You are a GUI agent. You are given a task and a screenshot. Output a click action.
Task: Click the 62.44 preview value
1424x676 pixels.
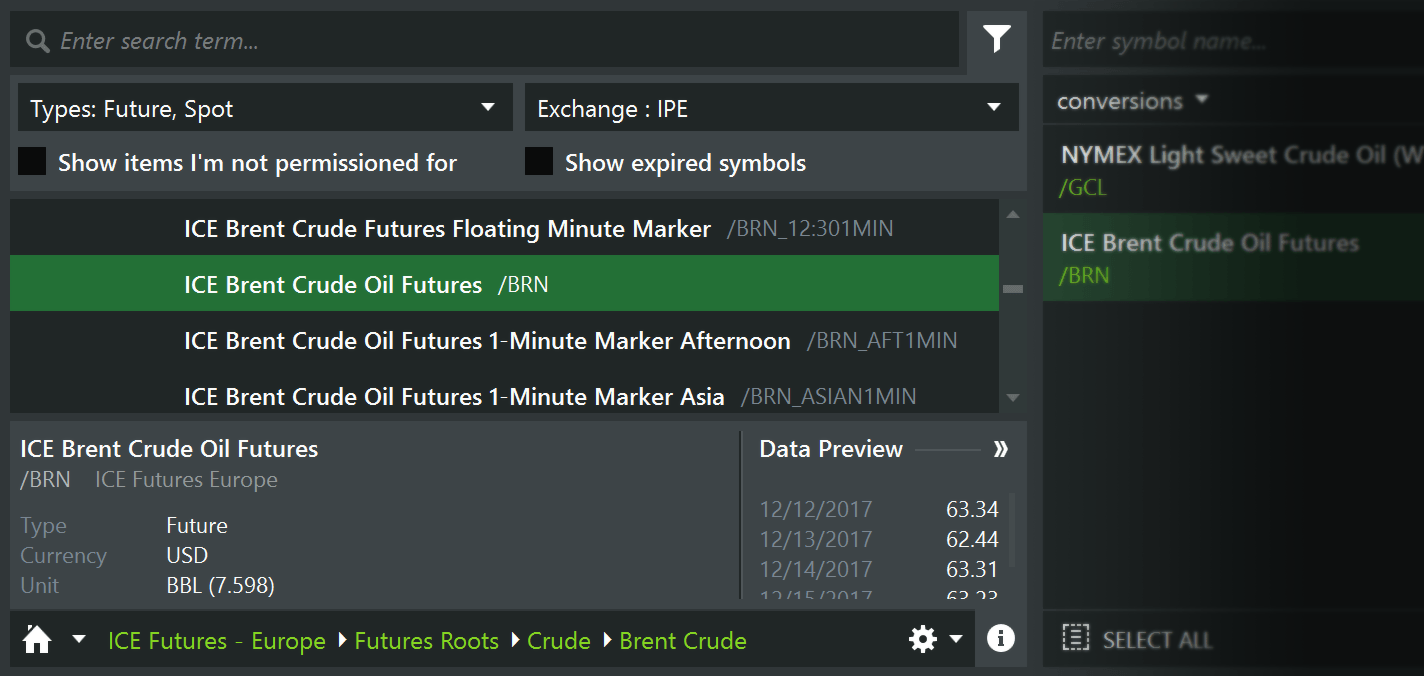pos(972,540)
